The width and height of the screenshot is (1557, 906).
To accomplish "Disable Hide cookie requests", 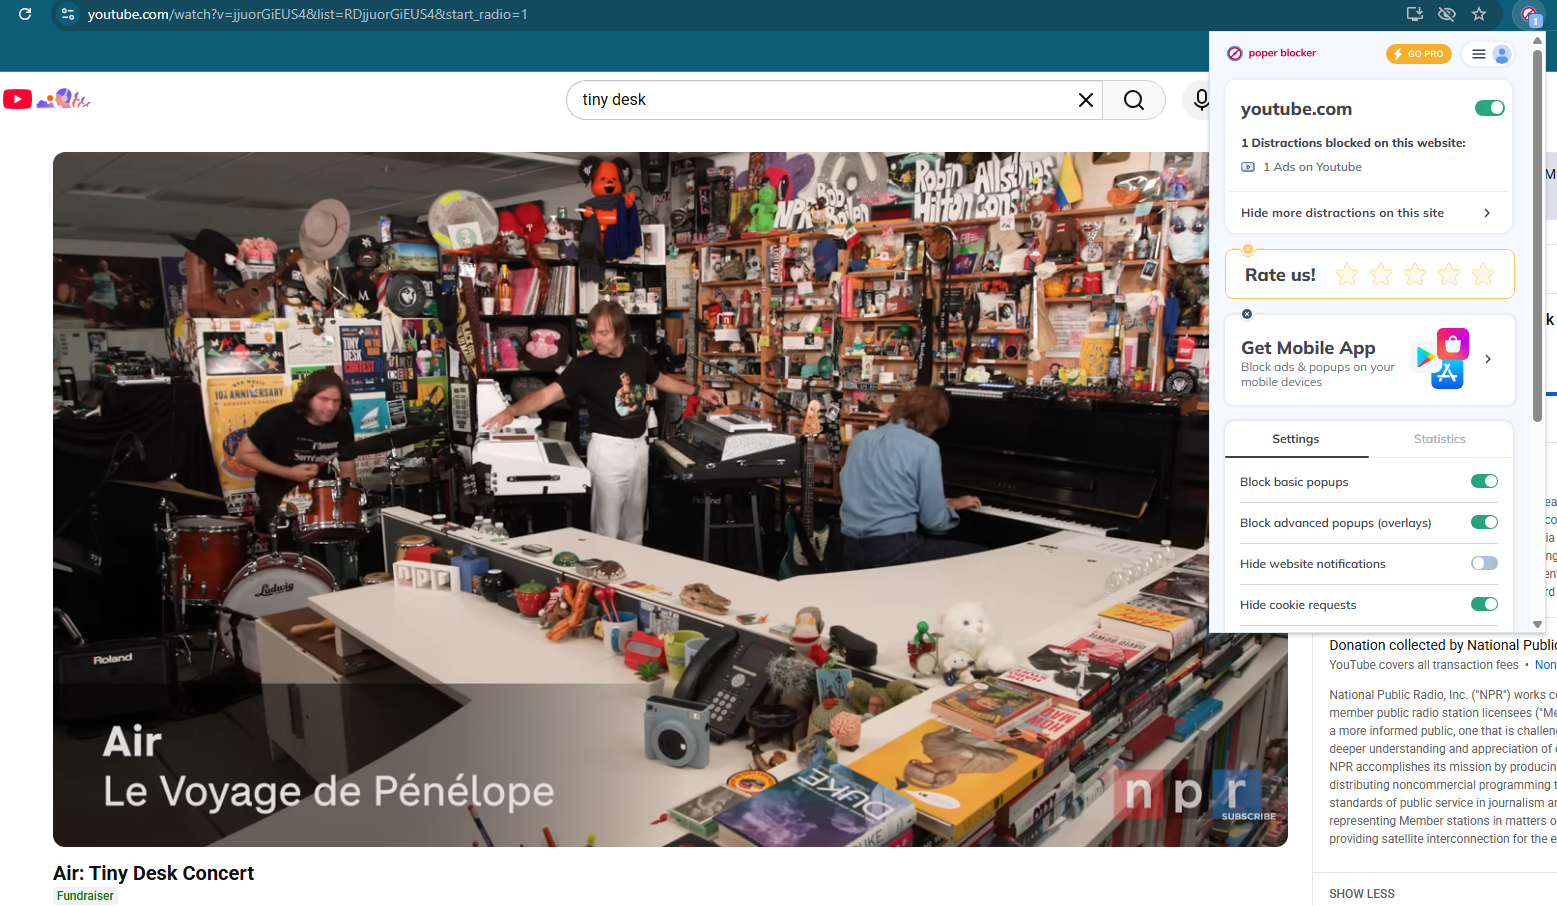I will 1484,603.
